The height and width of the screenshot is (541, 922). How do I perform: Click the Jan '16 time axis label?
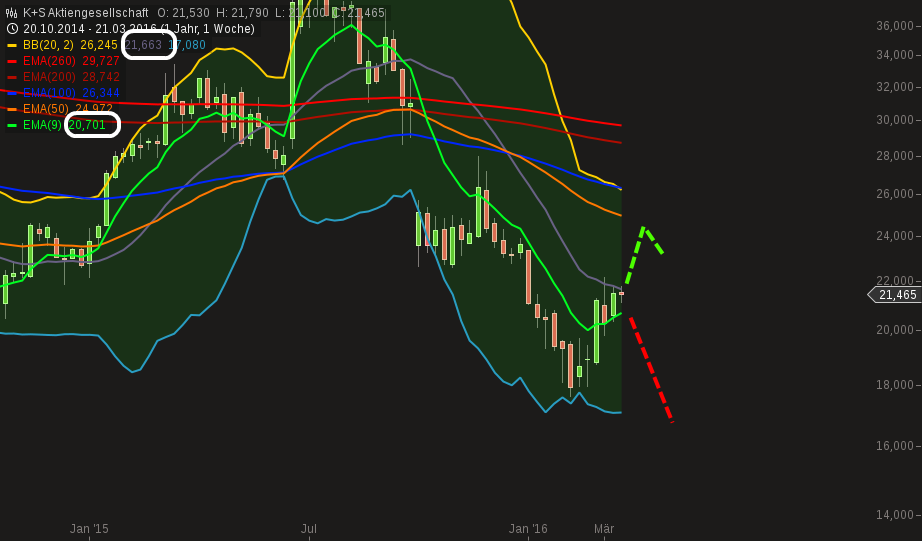click(x=528, y=529)
